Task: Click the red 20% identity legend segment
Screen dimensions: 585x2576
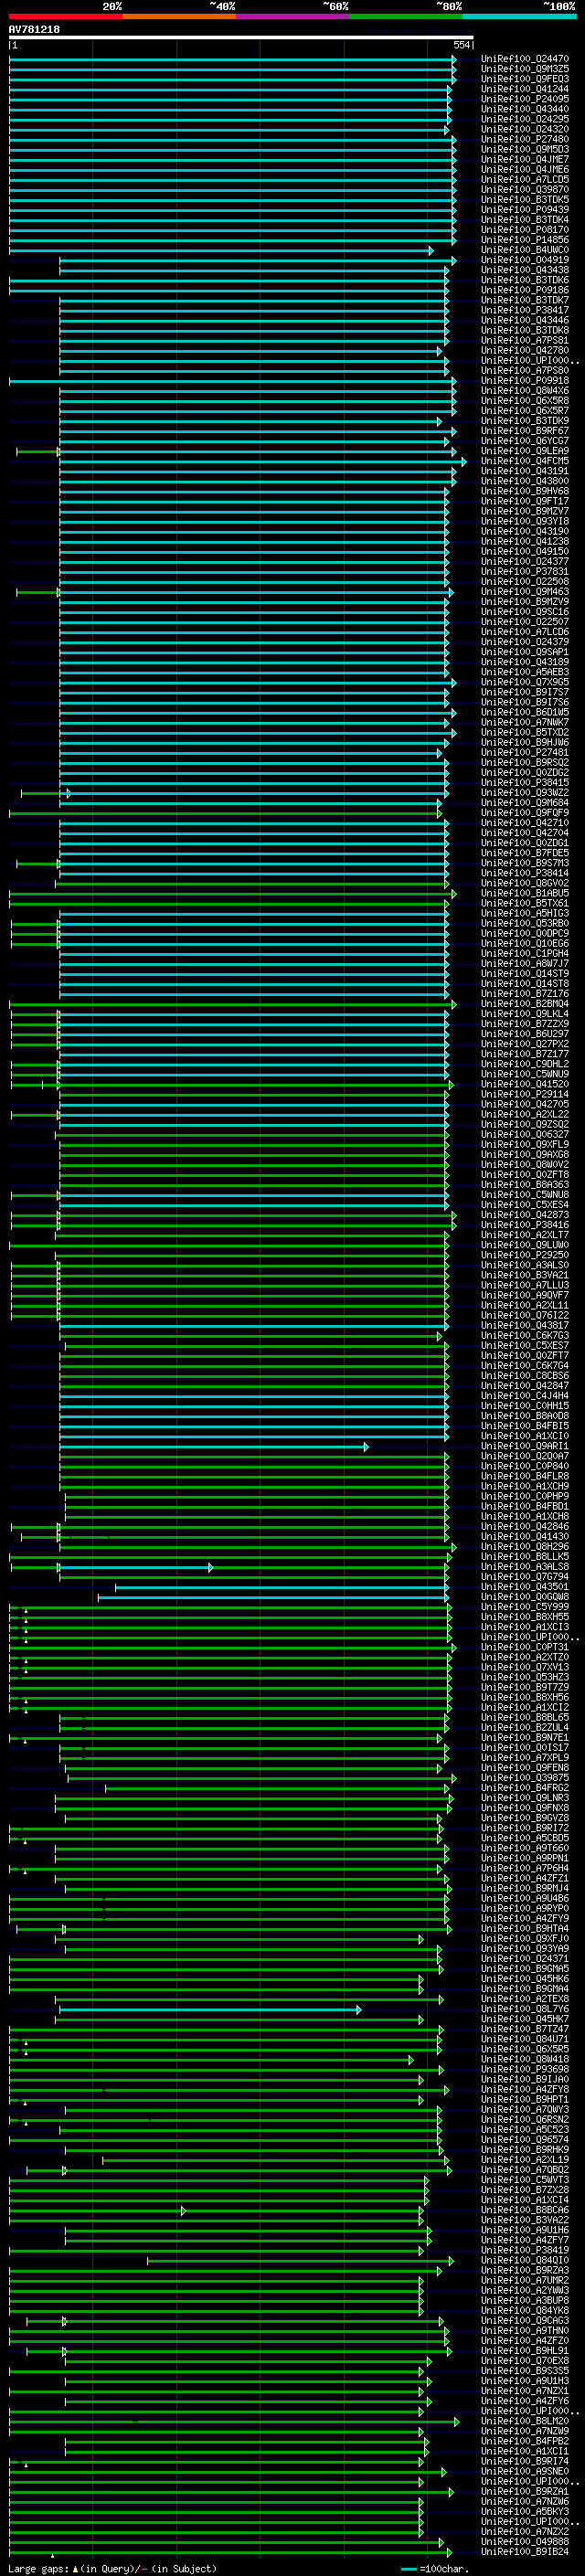Action: coord(66,16)
